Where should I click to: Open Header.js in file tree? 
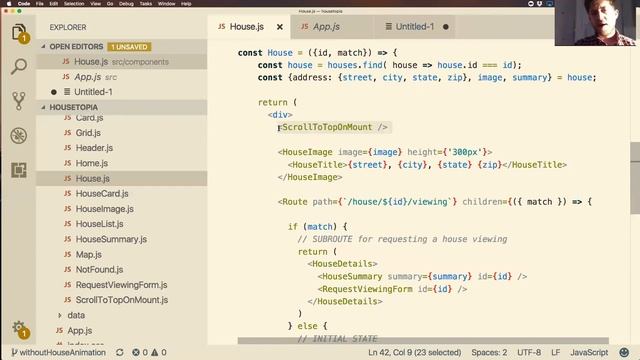tap(122, 148)
